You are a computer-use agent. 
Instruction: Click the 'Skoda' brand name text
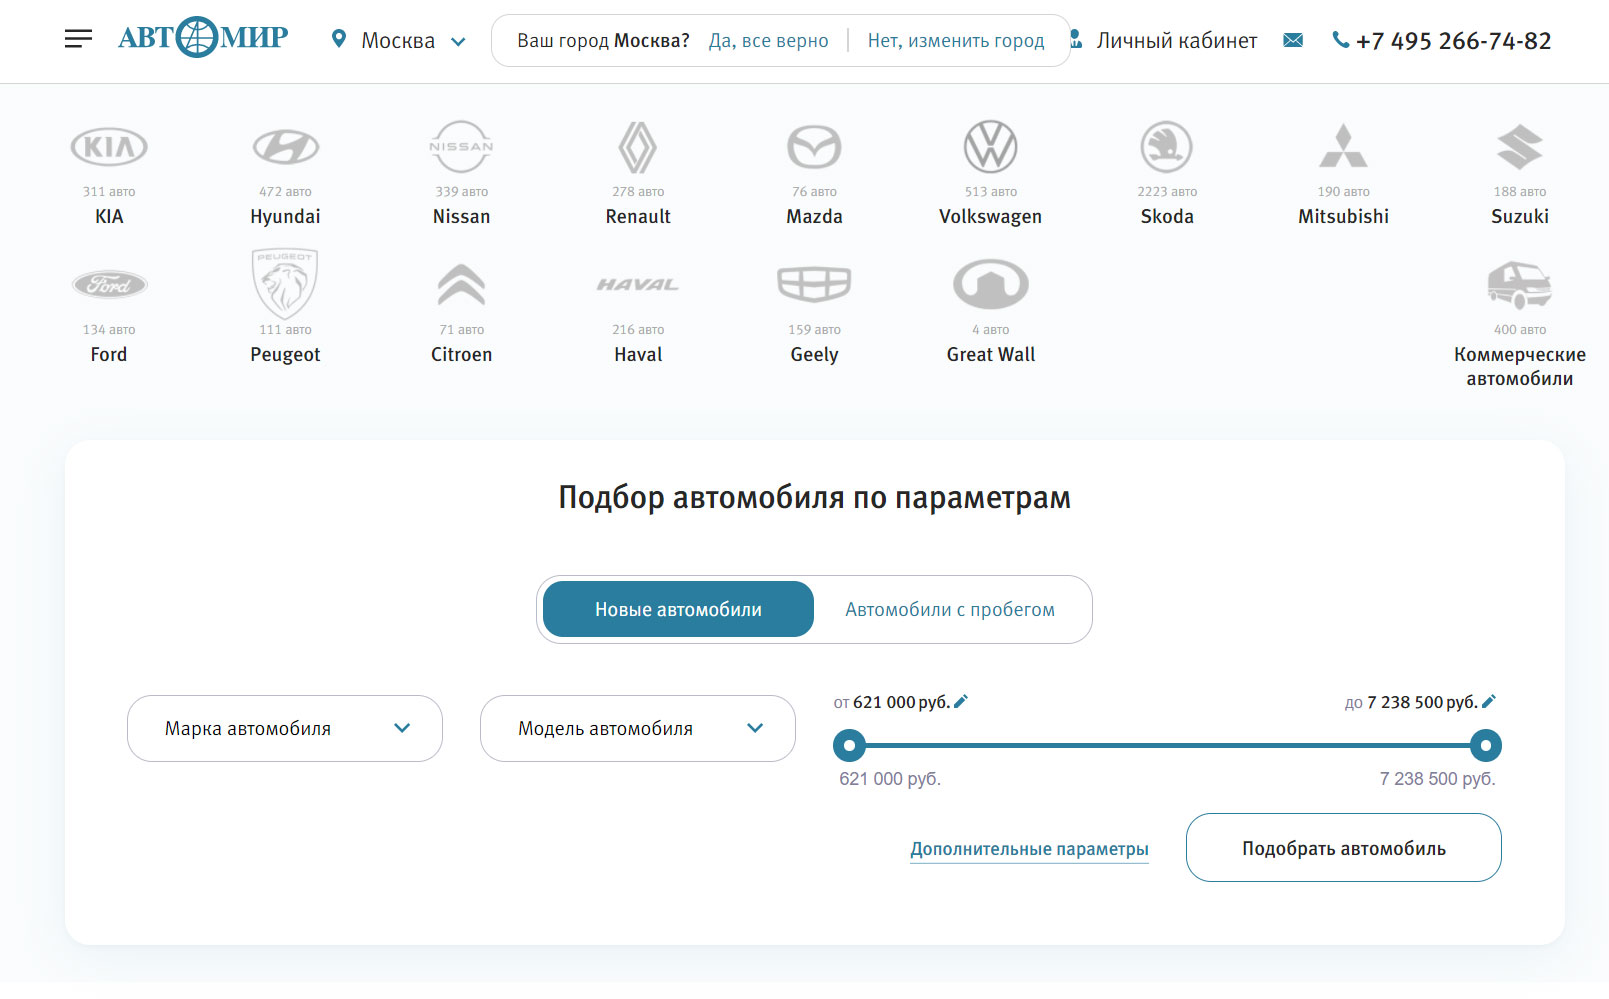point(1167,216)
